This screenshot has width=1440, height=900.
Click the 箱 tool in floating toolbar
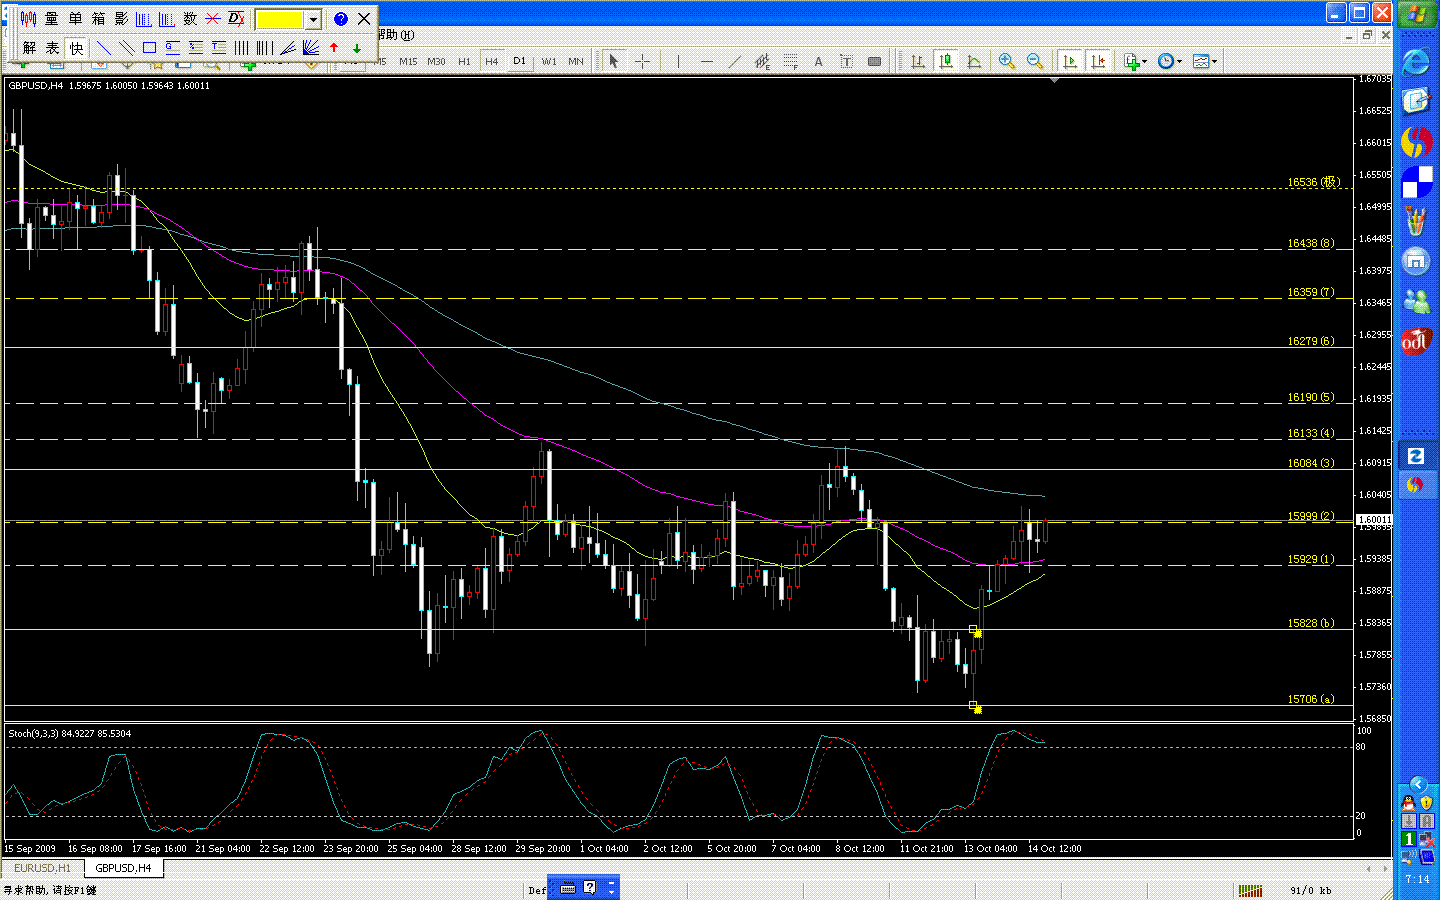[98, 19]
